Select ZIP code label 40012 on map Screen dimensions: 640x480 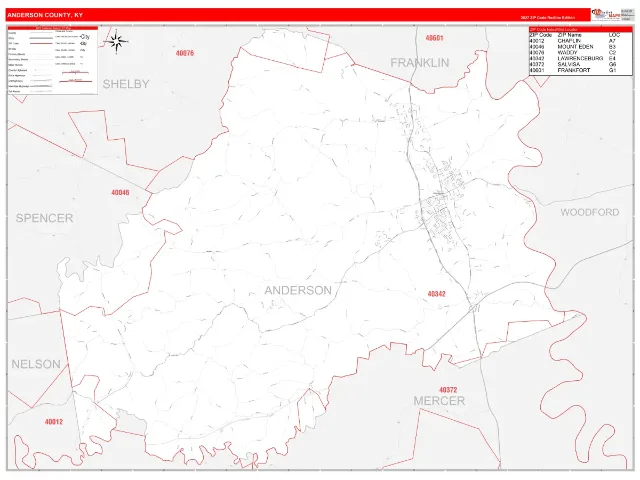coord(54,422)
